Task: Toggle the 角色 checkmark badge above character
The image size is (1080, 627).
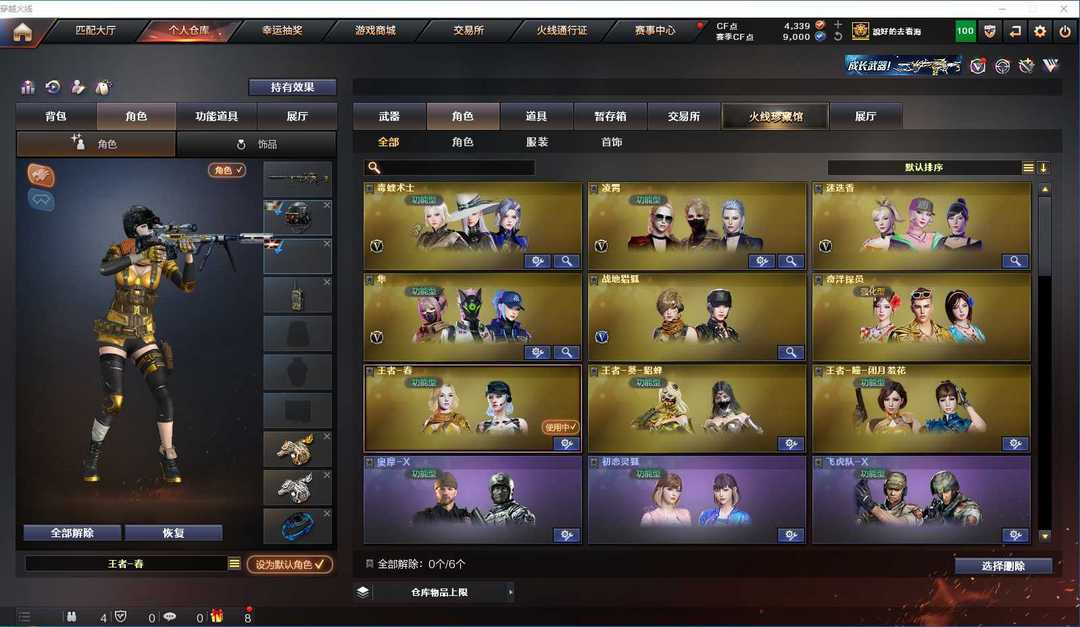Action: [227, 169]
